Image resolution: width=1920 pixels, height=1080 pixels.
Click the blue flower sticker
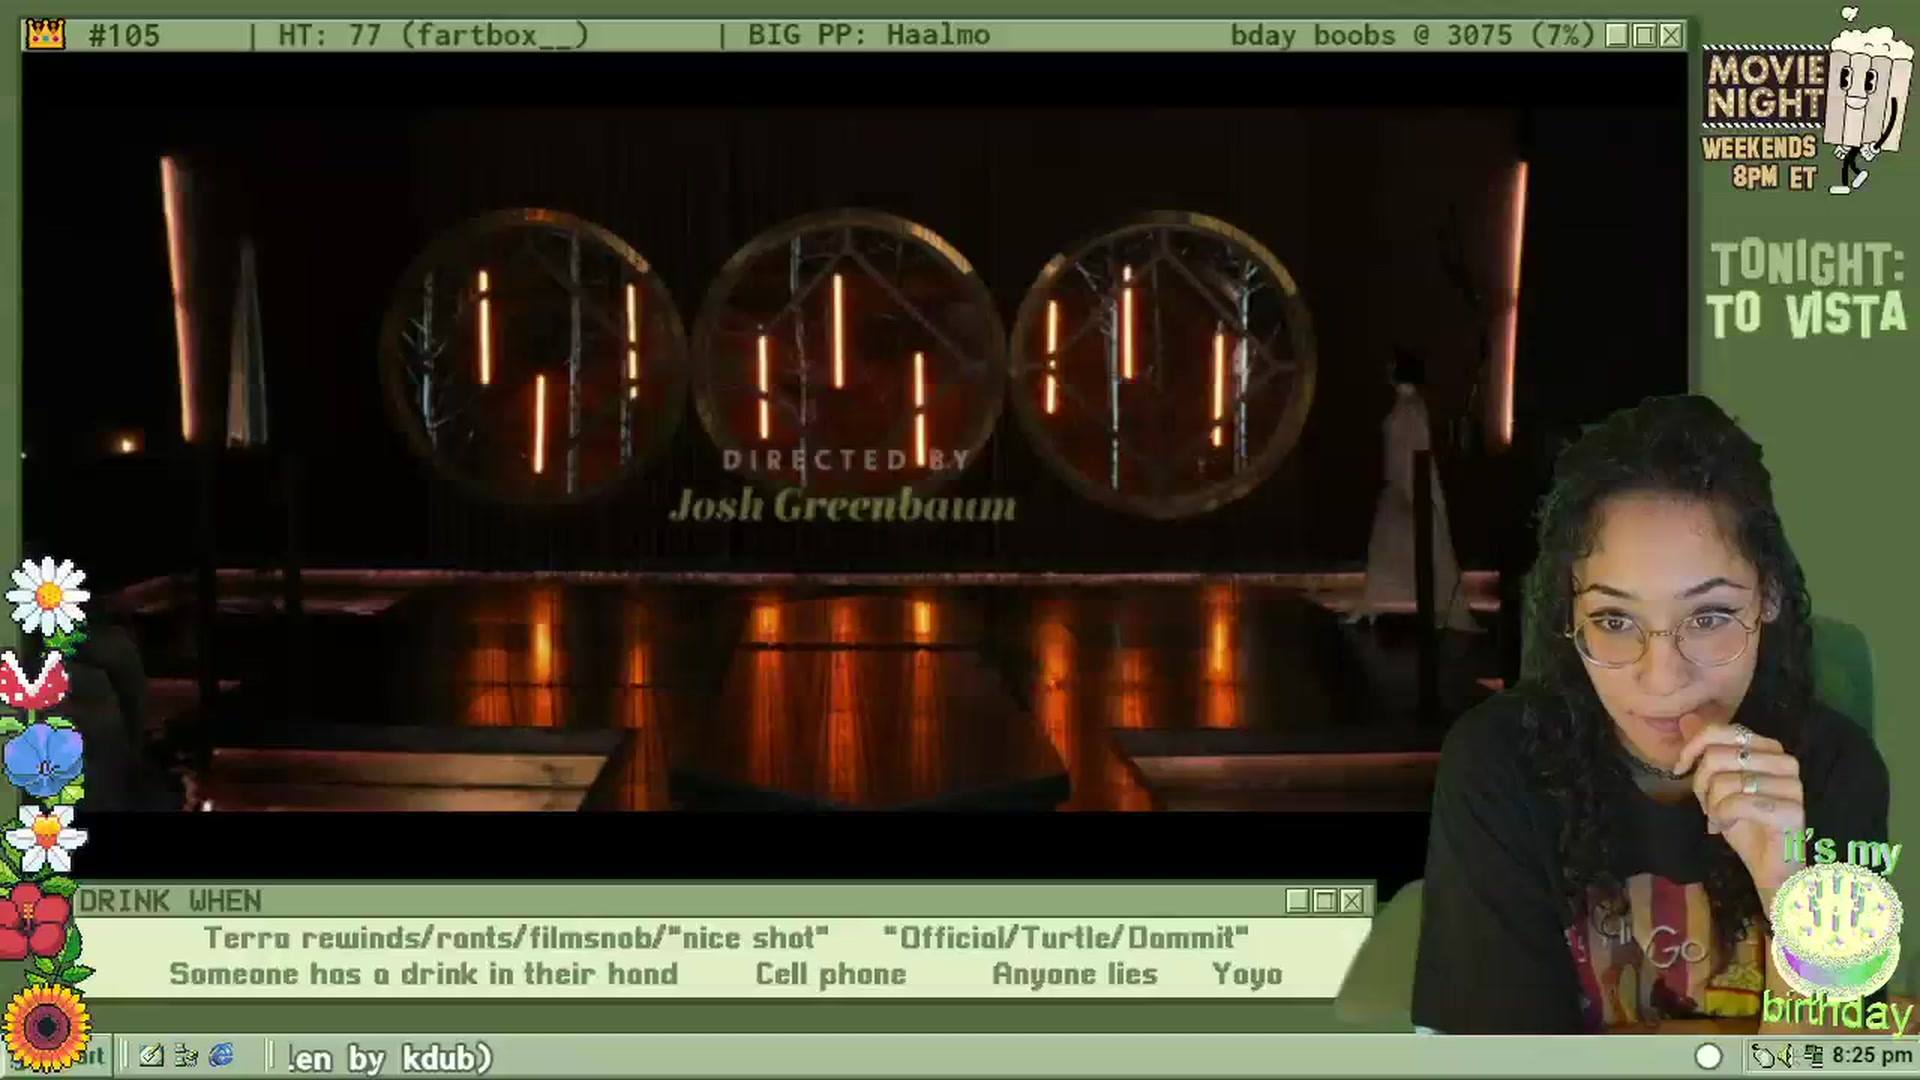pos(44,760)
